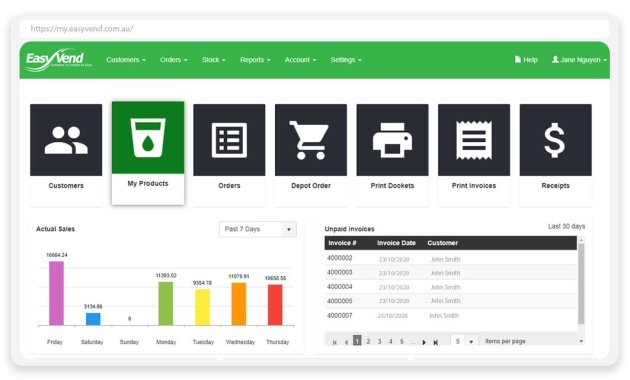Open the items per page dropdown
The image size is (630, 380).
tap(464, 341)
